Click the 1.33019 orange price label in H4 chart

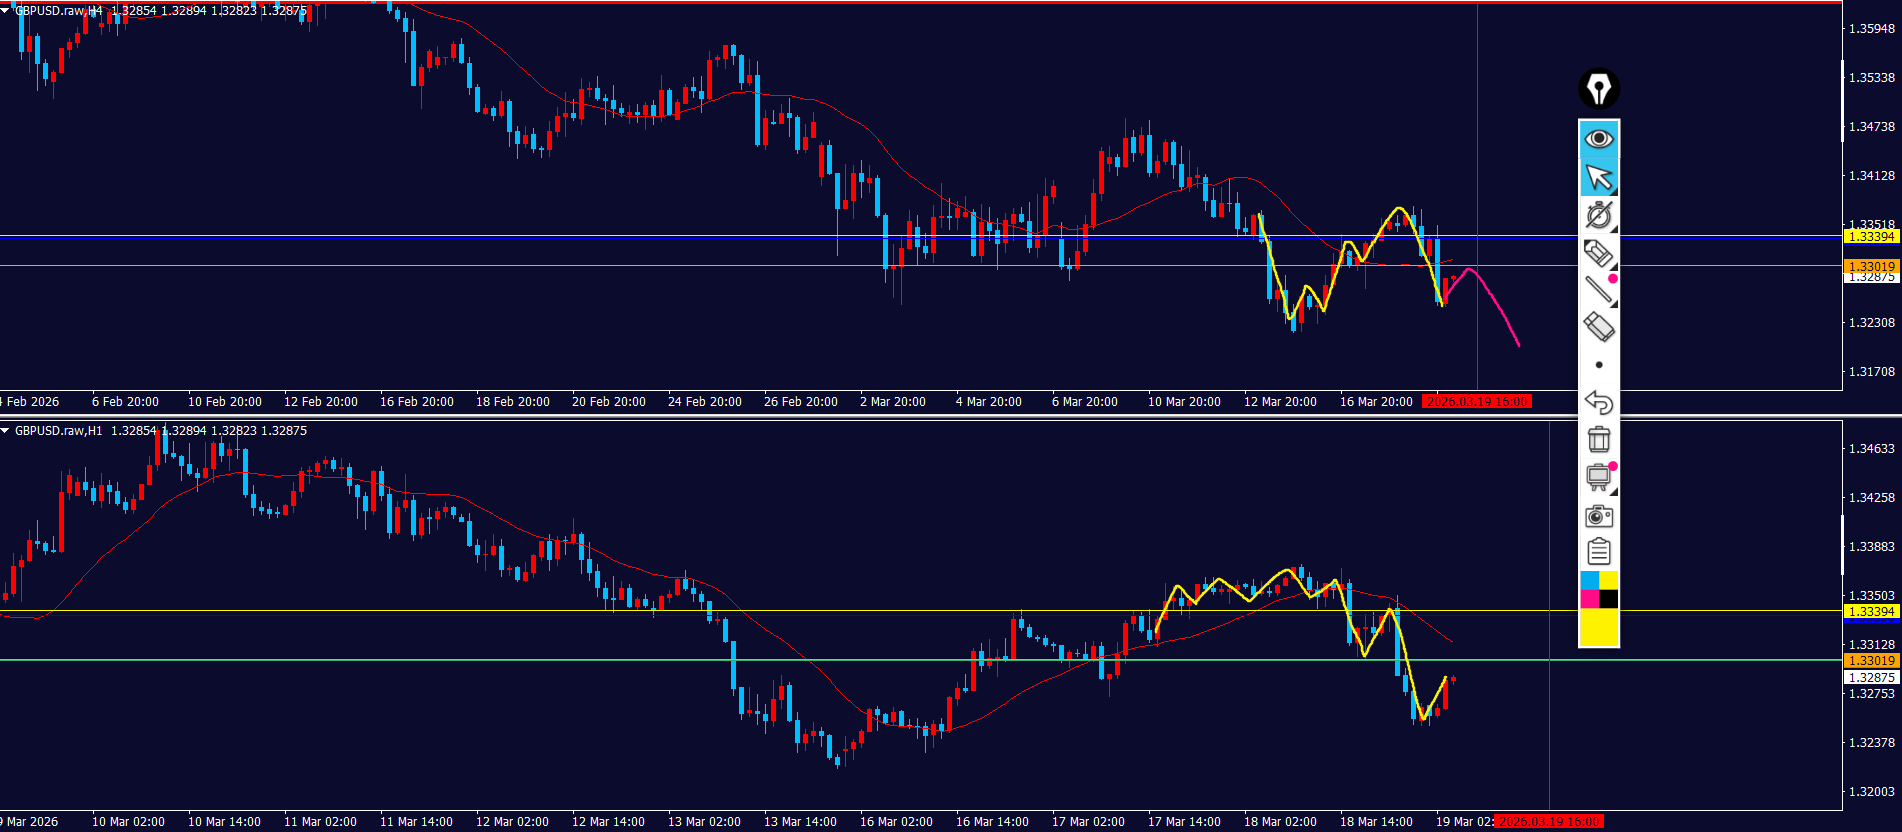(1871, 266)
